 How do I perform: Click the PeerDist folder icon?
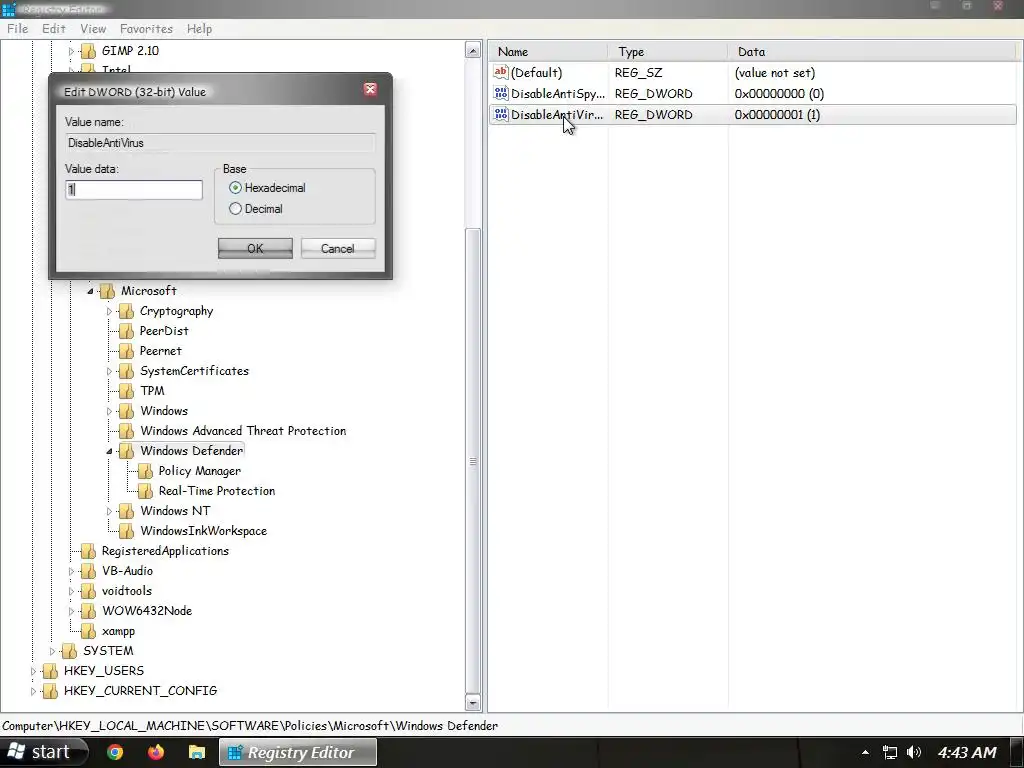coord(126,331)
